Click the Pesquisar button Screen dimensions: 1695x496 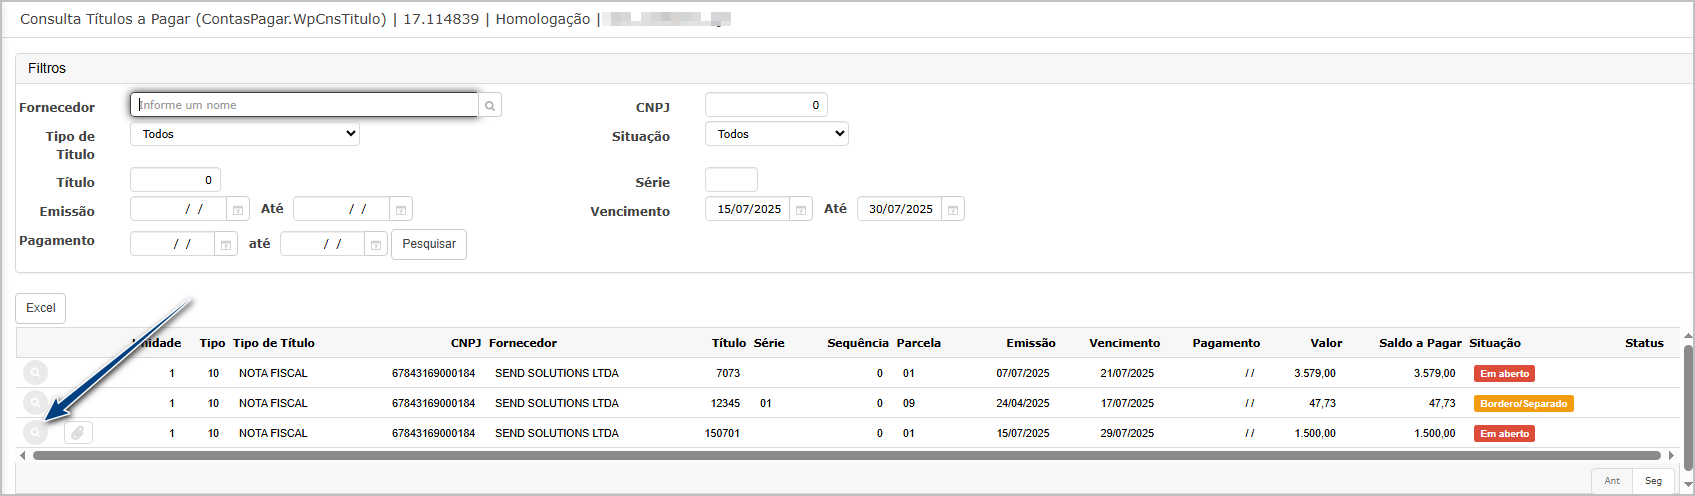[429, 244]
